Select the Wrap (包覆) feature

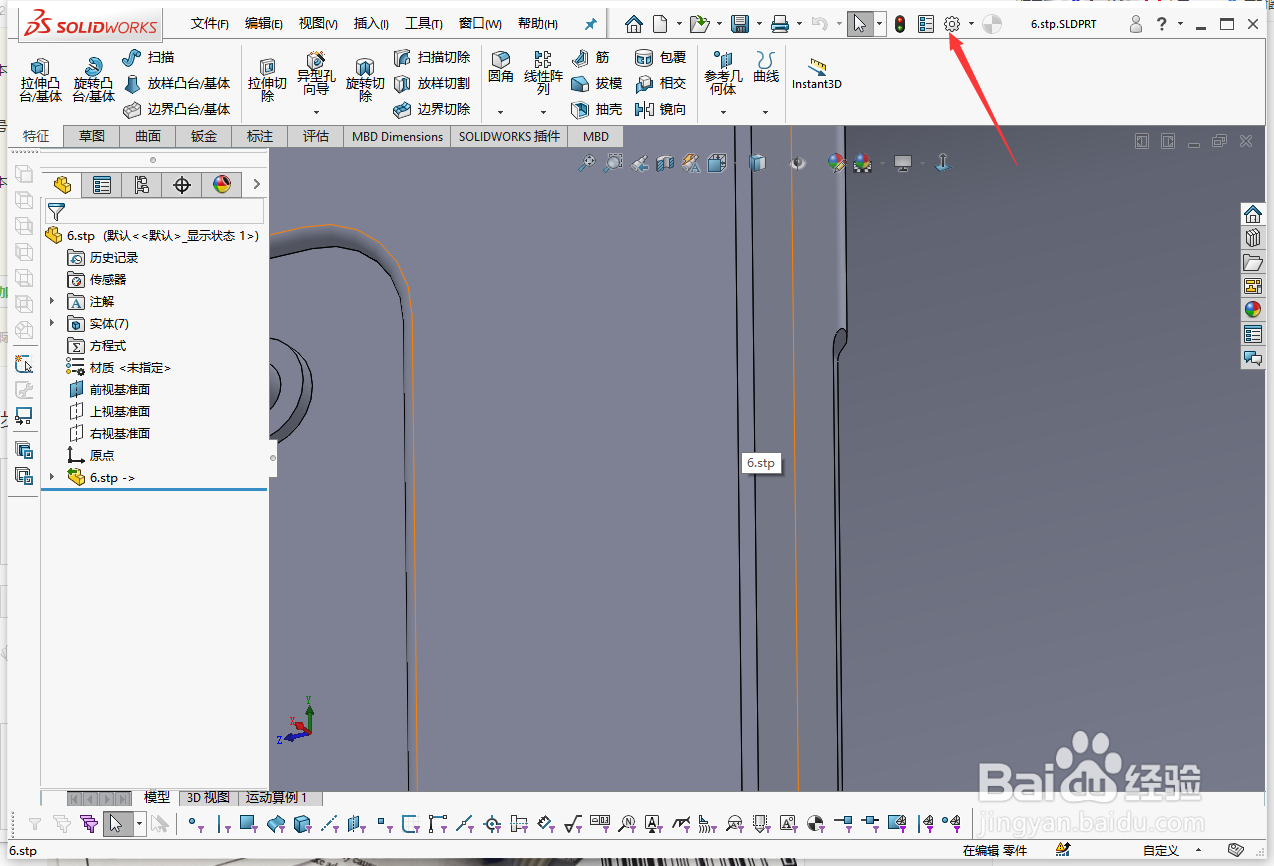pos(661,58)
